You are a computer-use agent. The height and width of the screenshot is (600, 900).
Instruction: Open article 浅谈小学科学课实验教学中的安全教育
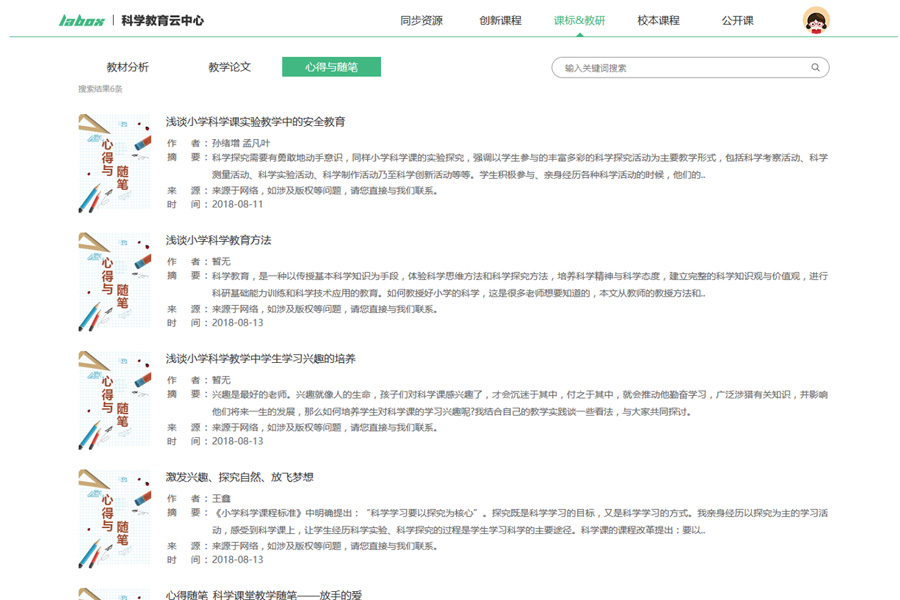click(256, 122)
